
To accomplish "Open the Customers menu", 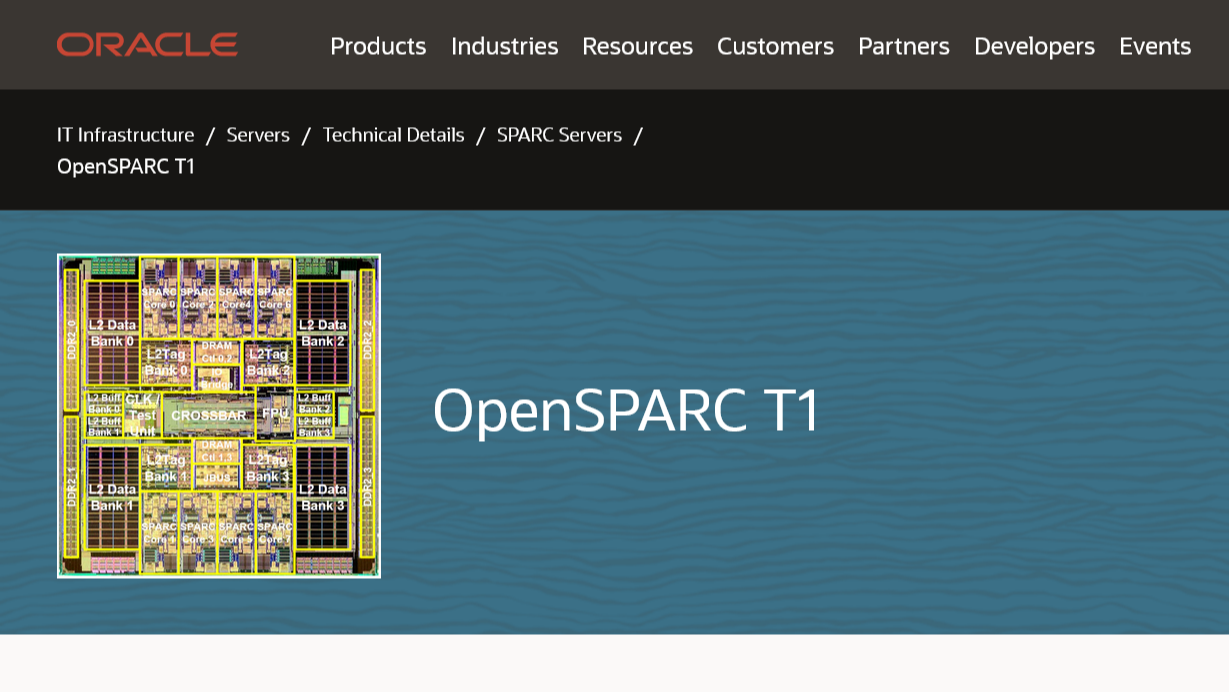I will pos(775,46).
